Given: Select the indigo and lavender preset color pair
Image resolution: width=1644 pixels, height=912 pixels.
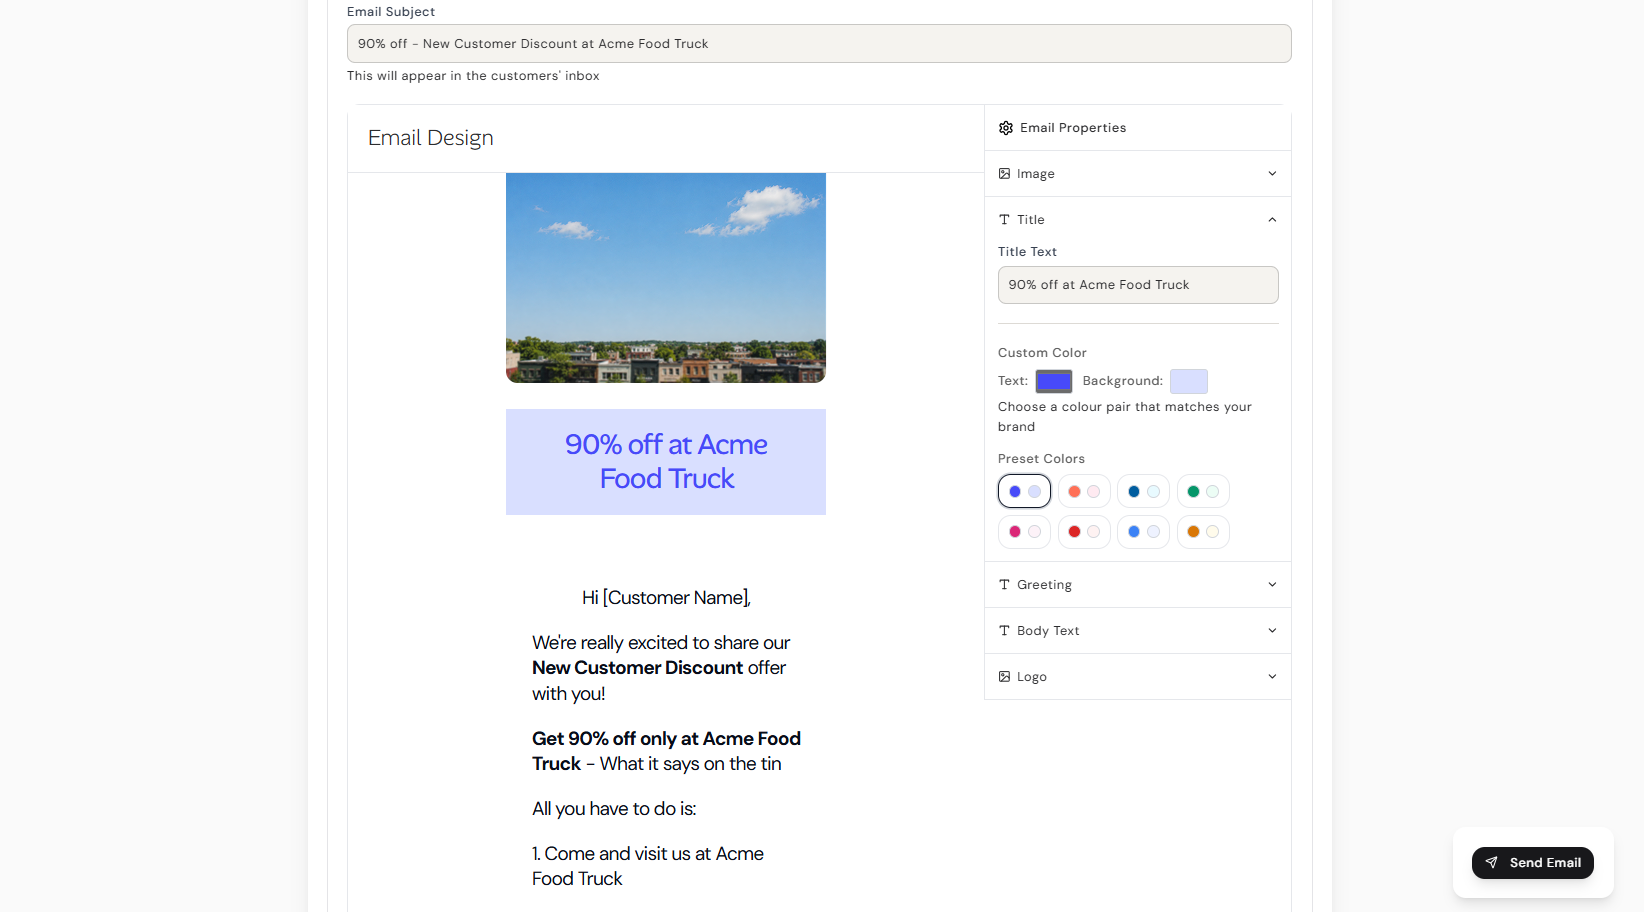Looking at the screenshot, I should [x=1024, y=491].
